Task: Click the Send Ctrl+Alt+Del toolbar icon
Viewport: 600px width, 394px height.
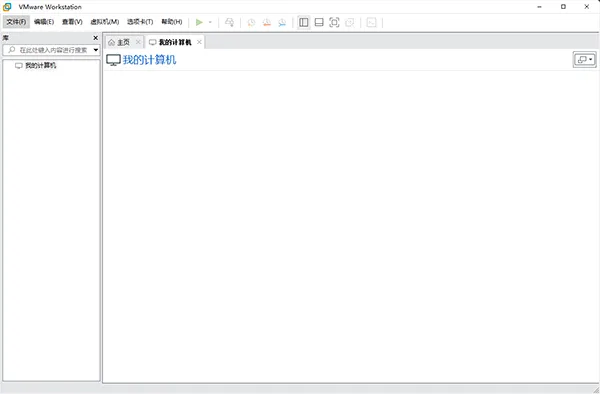Action: [229, 22]
